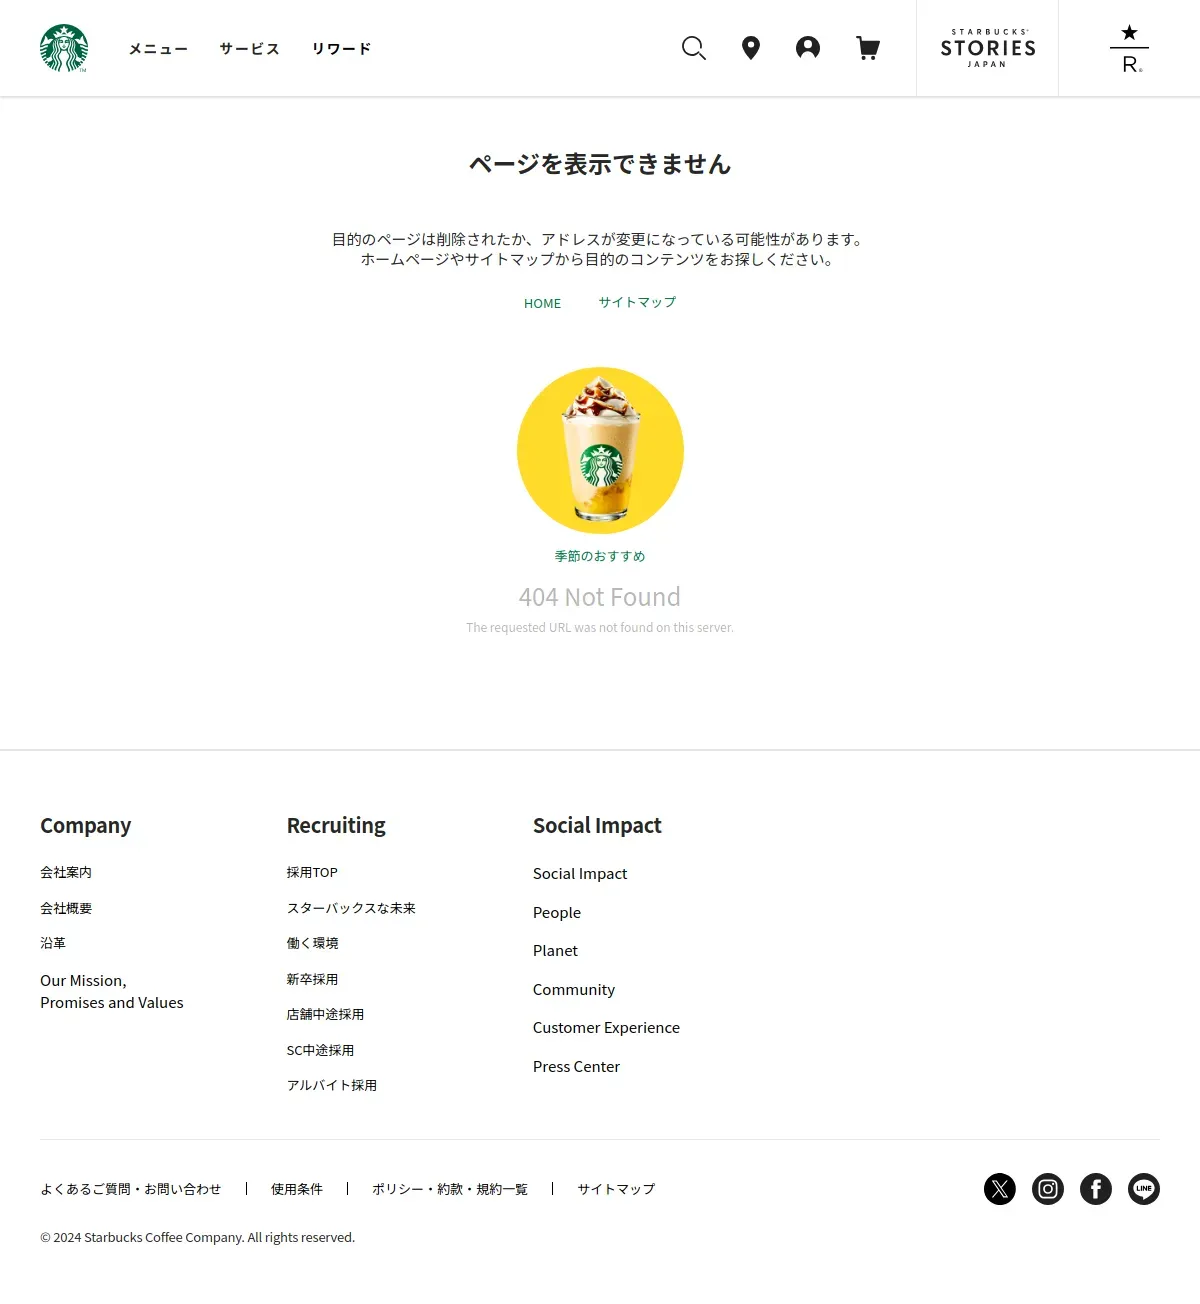
Task: Open サイトマップ link in bottom footer
Action: 616,1189
